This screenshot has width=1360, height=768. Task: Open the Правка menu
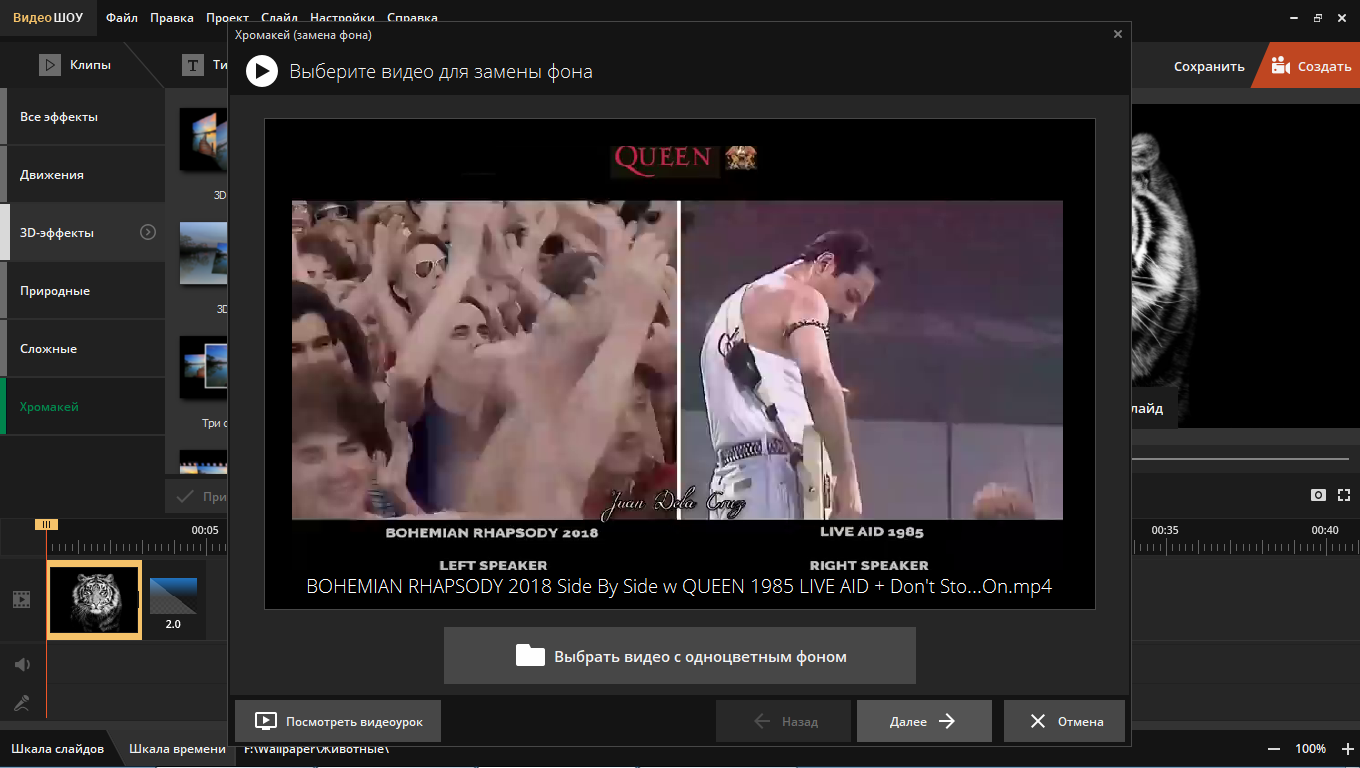172,18
